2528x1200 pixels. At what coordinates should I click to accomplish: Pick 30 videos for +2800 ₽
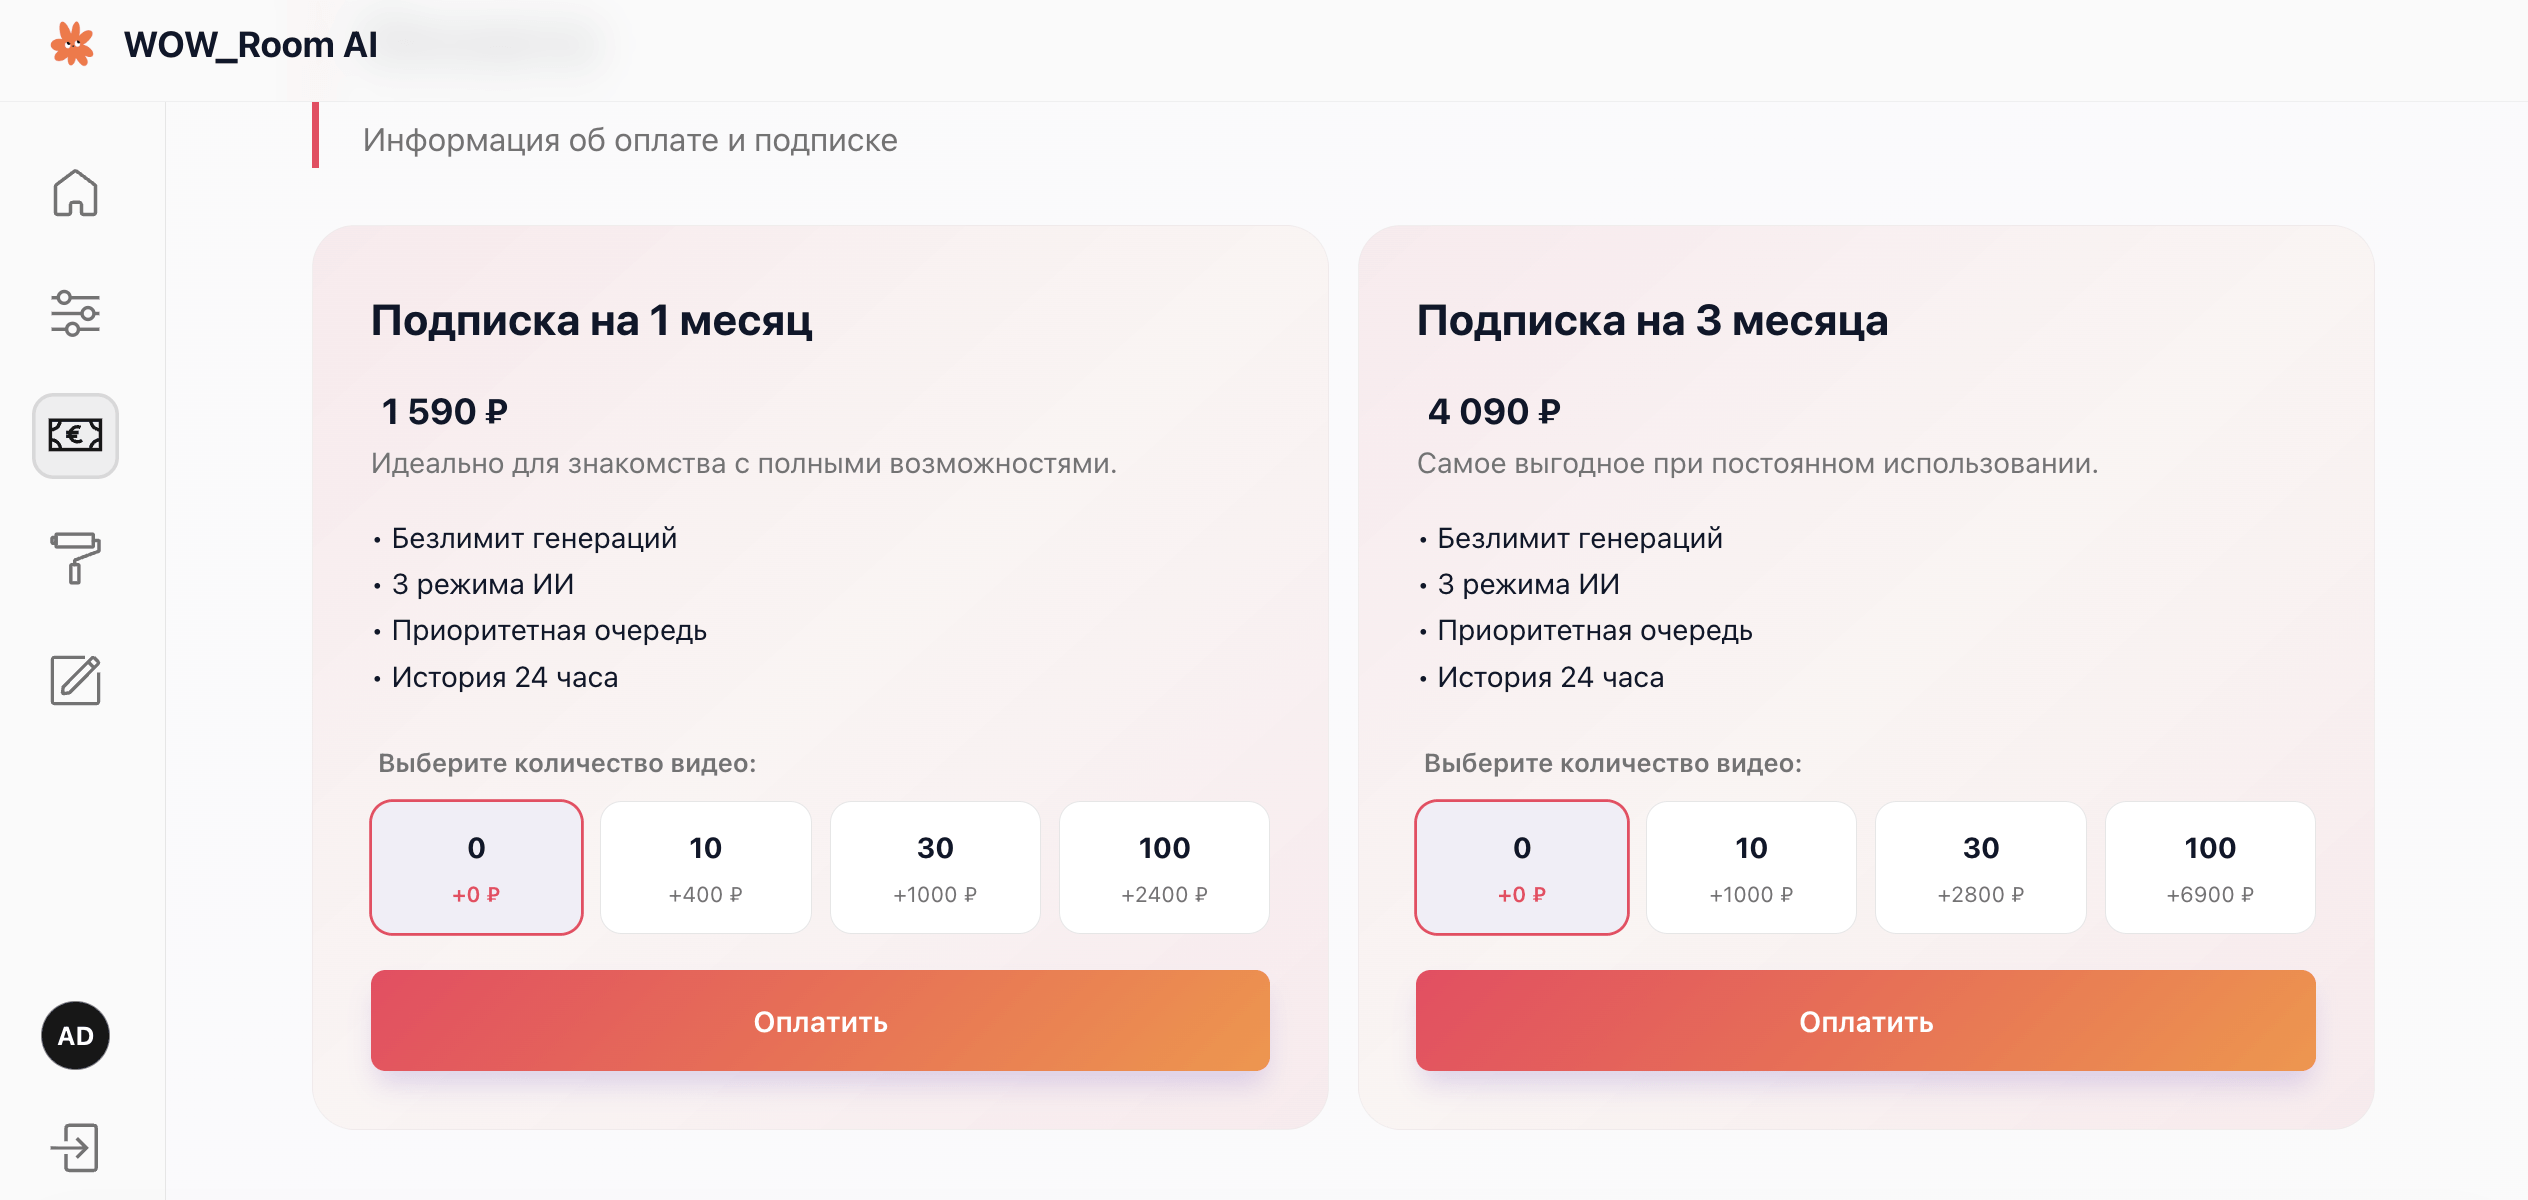pos(1980,867)
